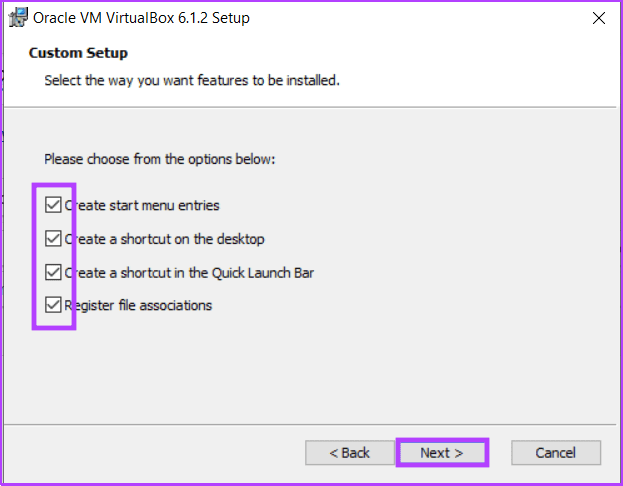Viewport: 623px width, 486px height.
Task: Click the 'shortcut on the desktop' label text
Action: [x=192, y=239]
